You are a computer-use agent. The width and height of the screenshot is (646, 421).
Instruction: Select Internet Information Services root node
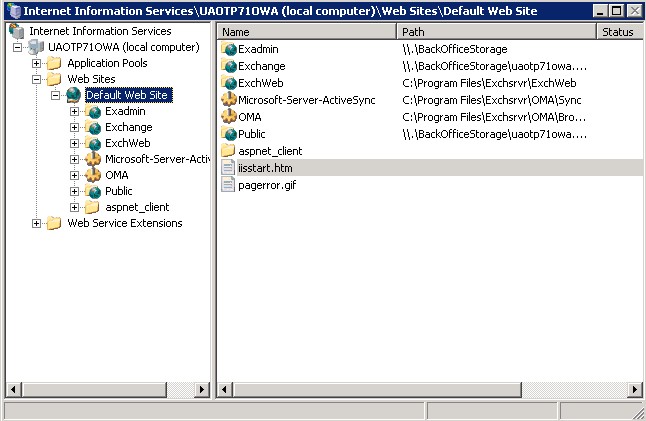point(99,32)
